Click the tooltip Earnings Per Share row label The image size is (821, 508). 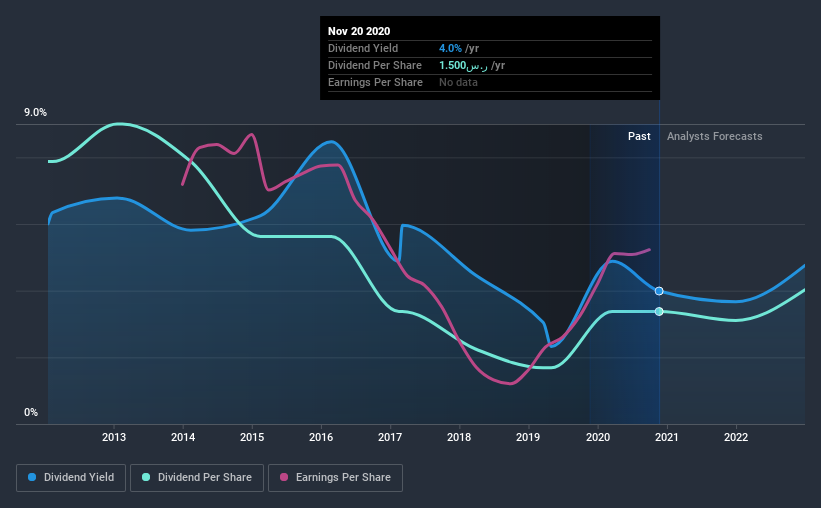(375, 82)
